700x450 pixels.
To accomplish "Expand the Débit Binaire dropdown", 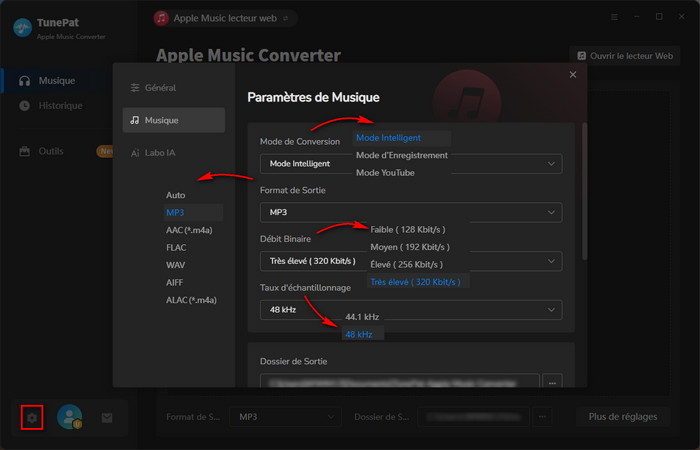I will pyautogui.click(x=411, y=261).
